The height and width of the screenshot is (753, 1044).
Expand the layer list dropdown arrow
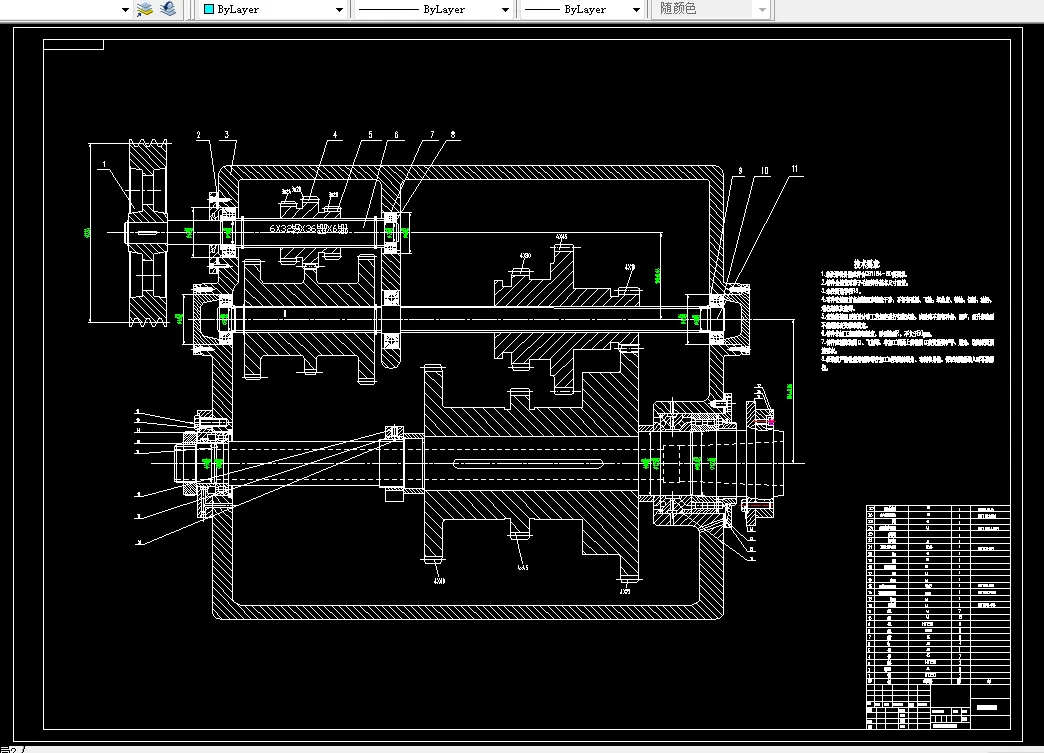(126, 10)
